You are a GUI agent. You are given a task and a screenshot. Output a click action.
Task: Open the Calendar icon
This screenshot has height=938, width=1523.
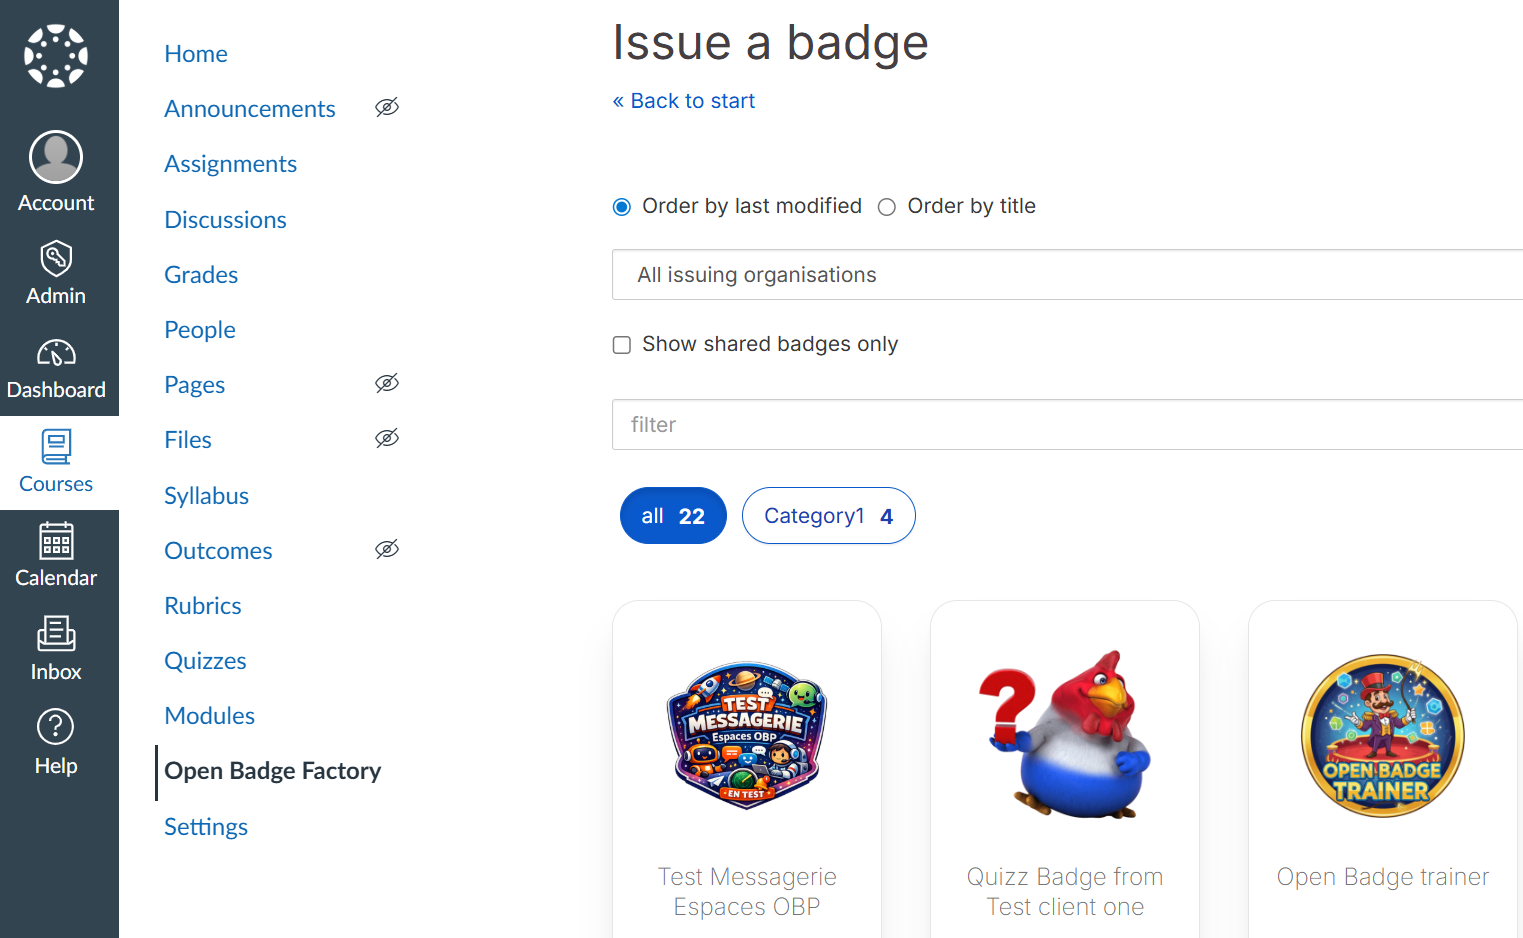[56, 541]
